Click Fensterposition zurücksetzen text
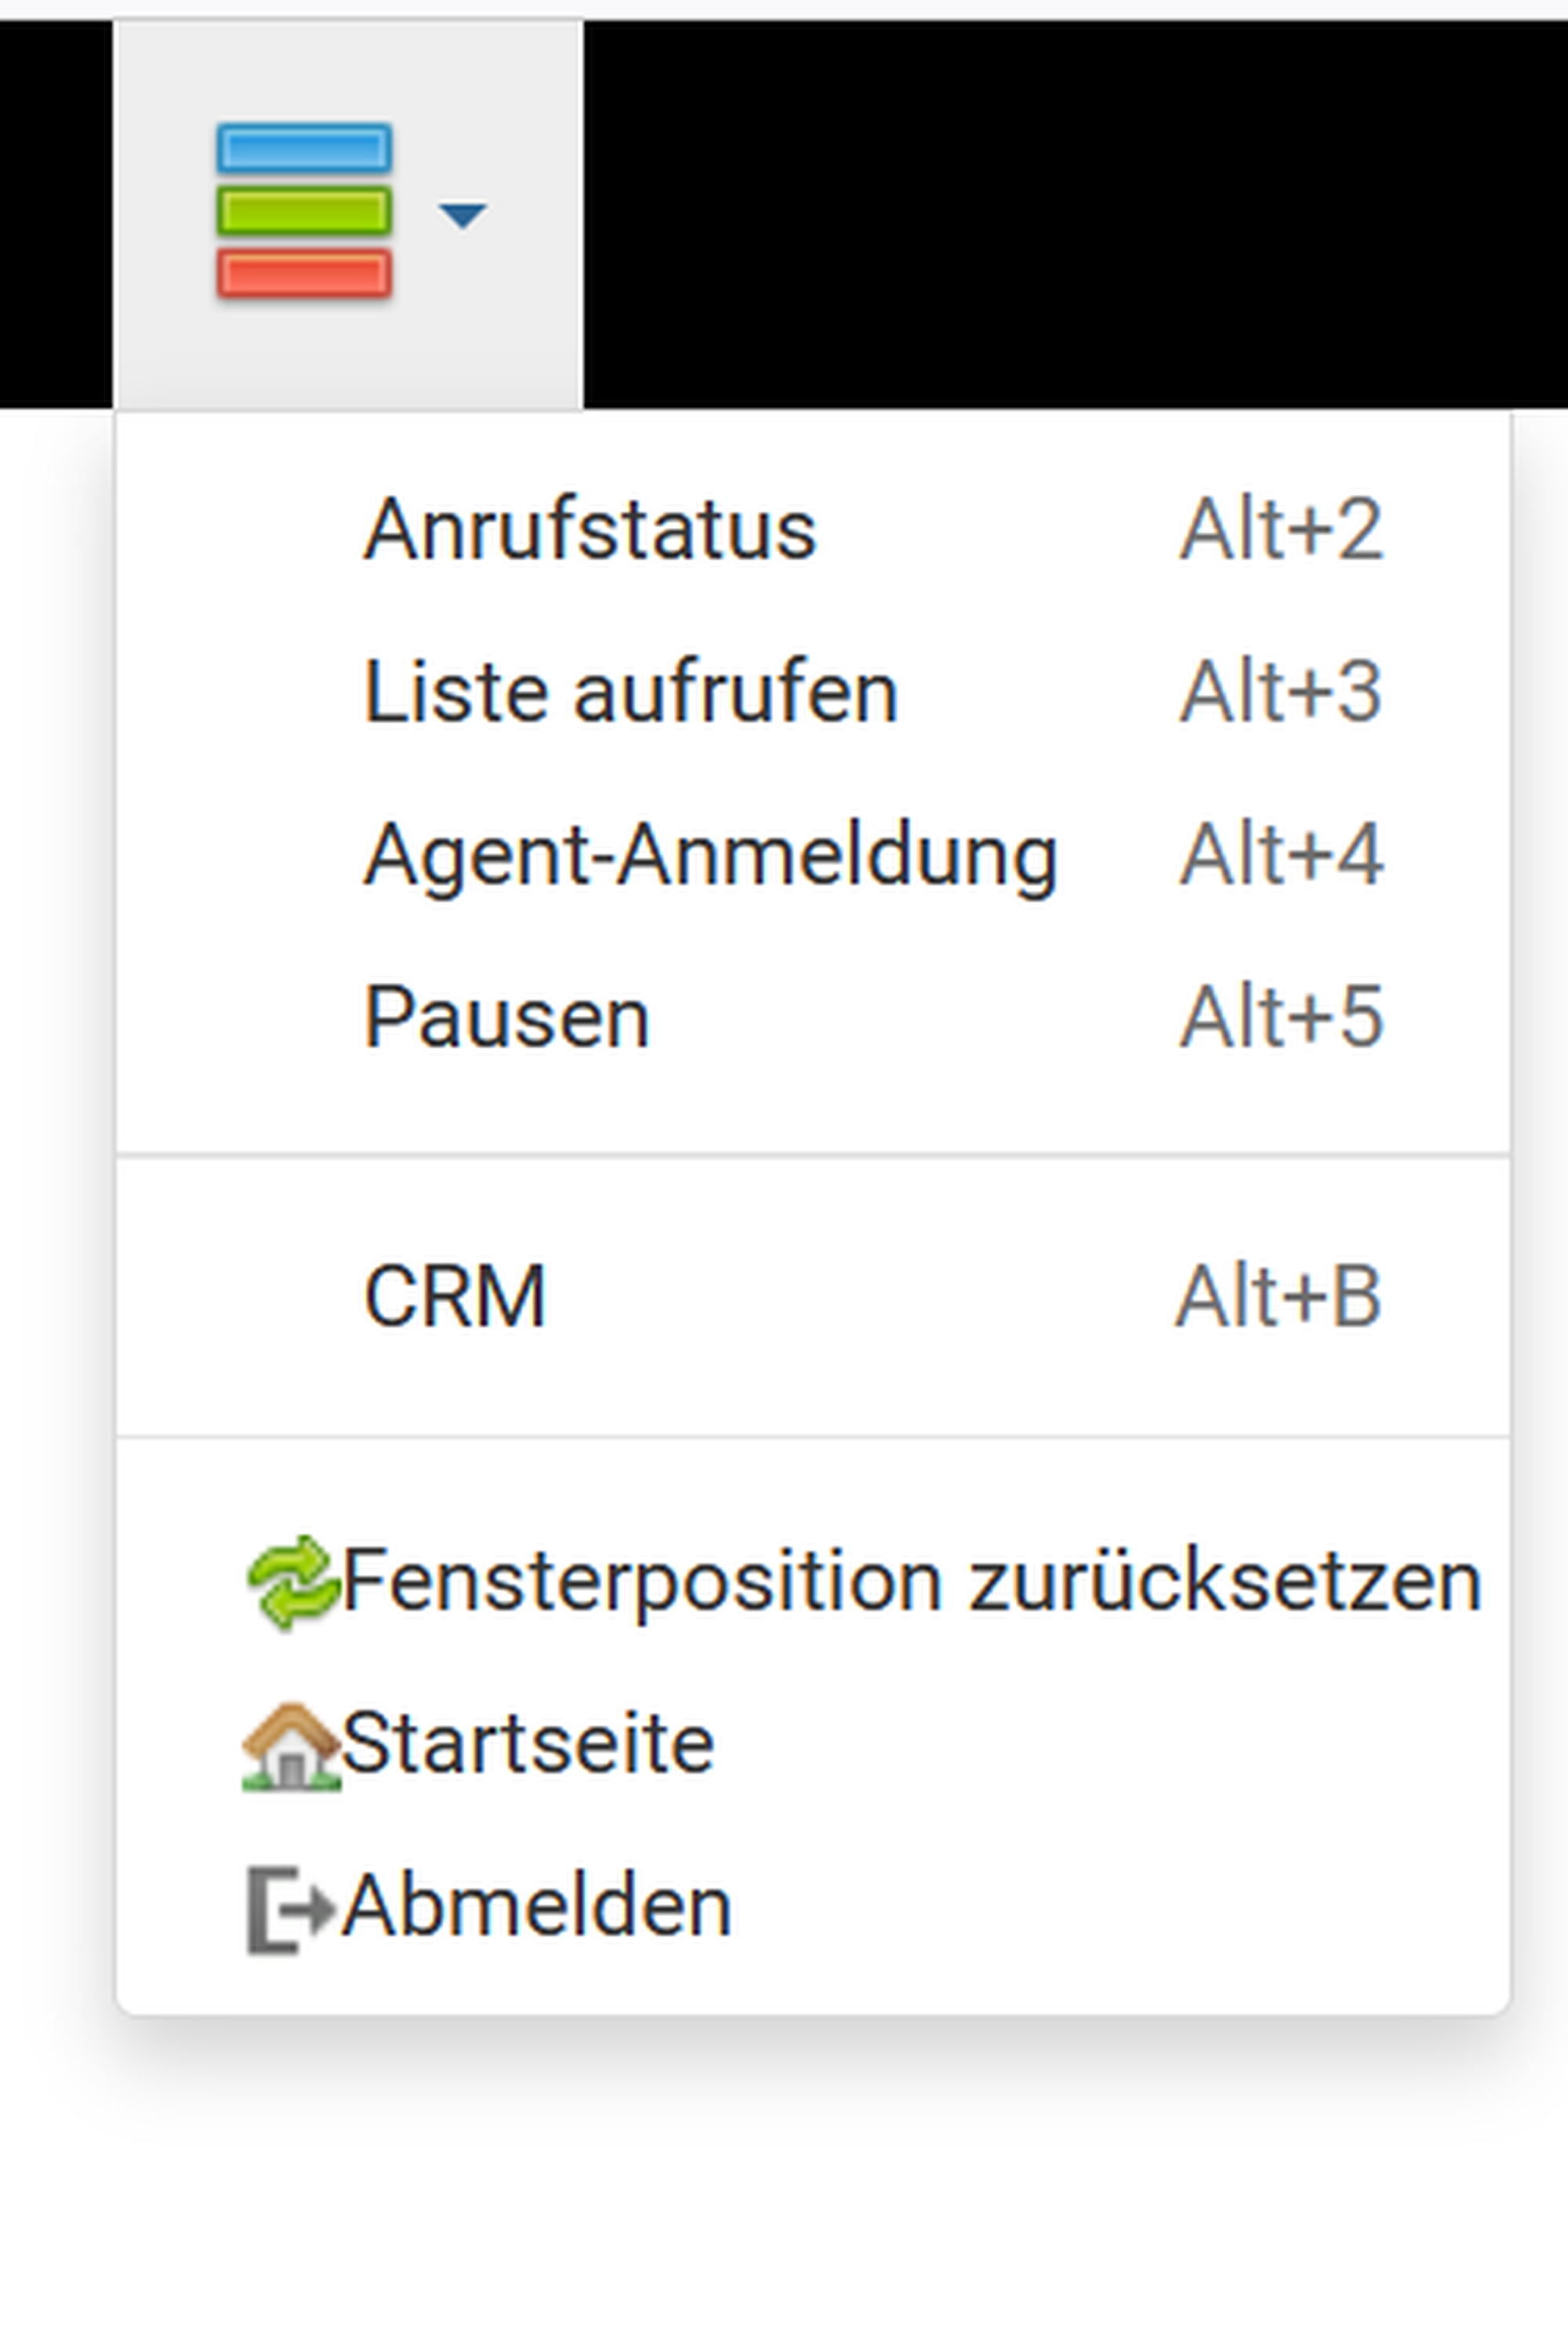This screenshot has height=2340, width=1568. 911,1582
